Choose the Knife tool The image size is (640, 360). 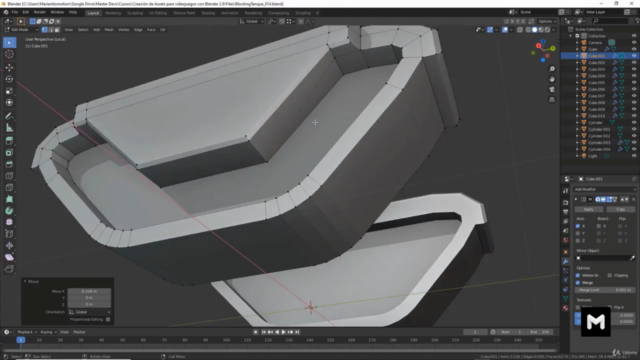(x=9, y=187)
